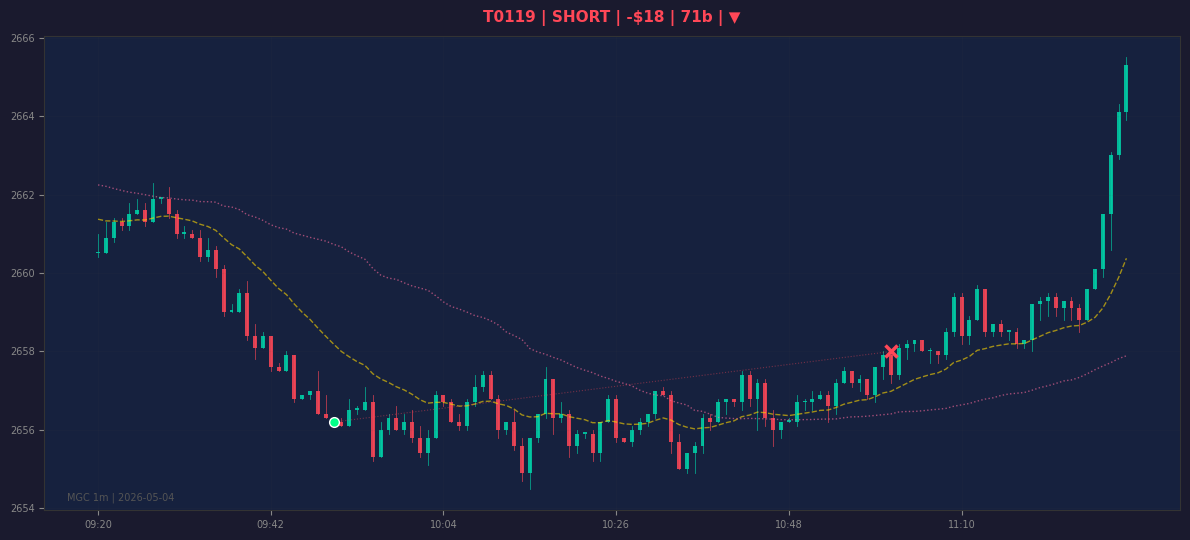Click the MGC 1m 2026-05-04 watermark

pos(121,498)
